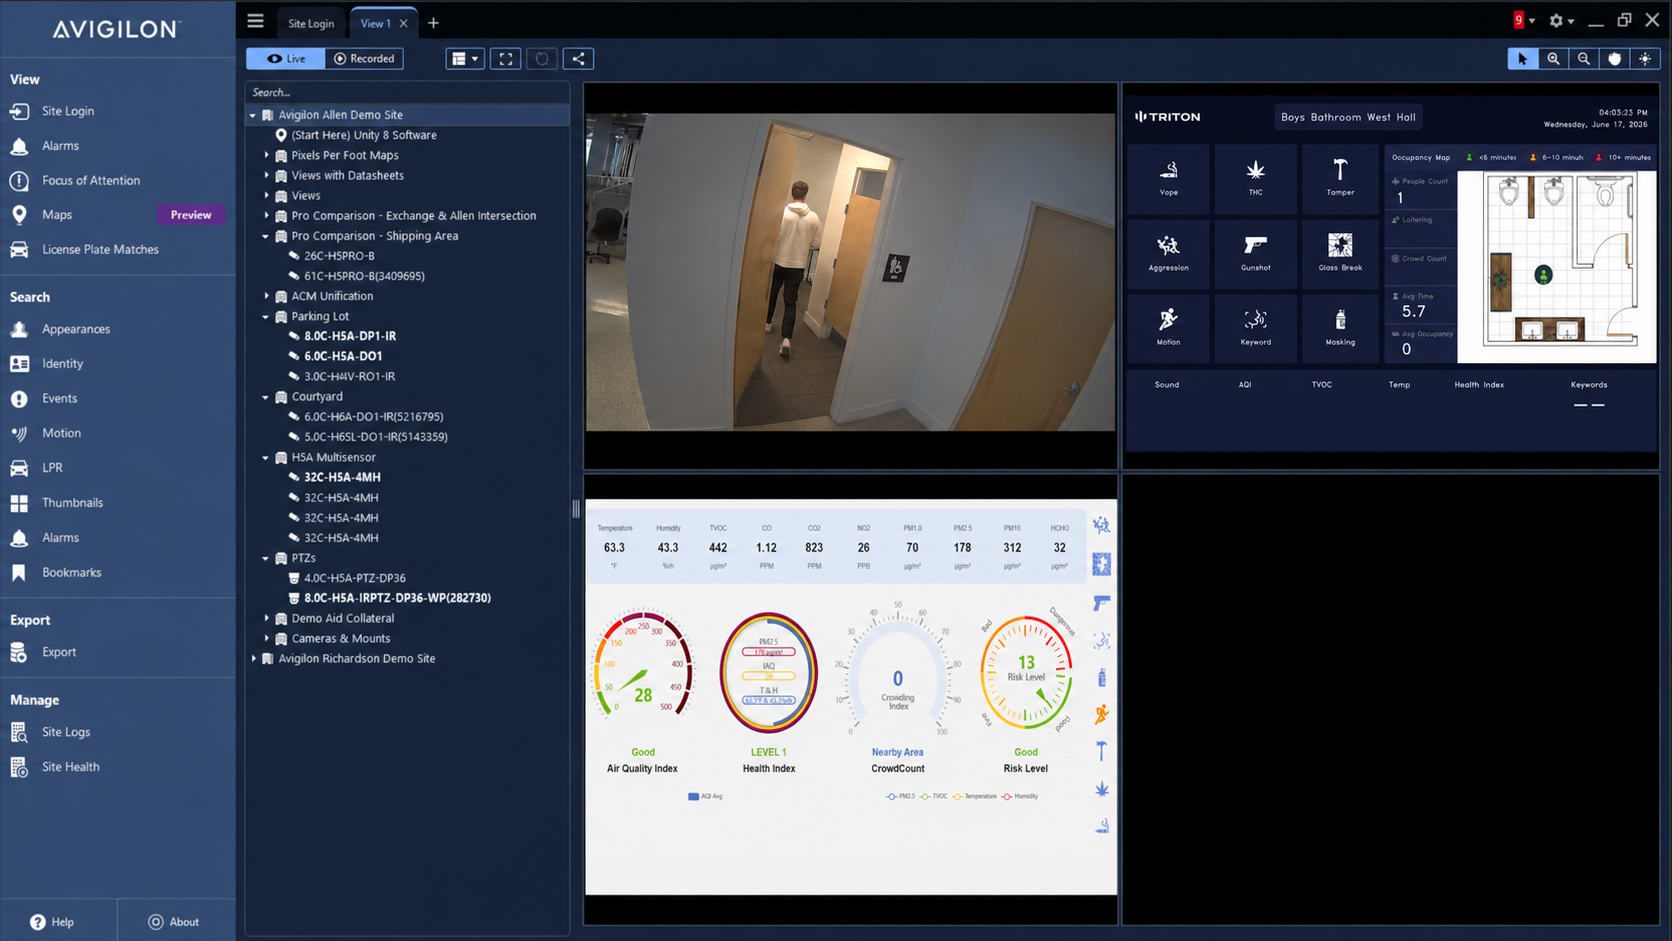The width and height of the screenshot is (1672, 941).
Task: Switch to Recorded video mode
Action: click(x=364, y=59)
